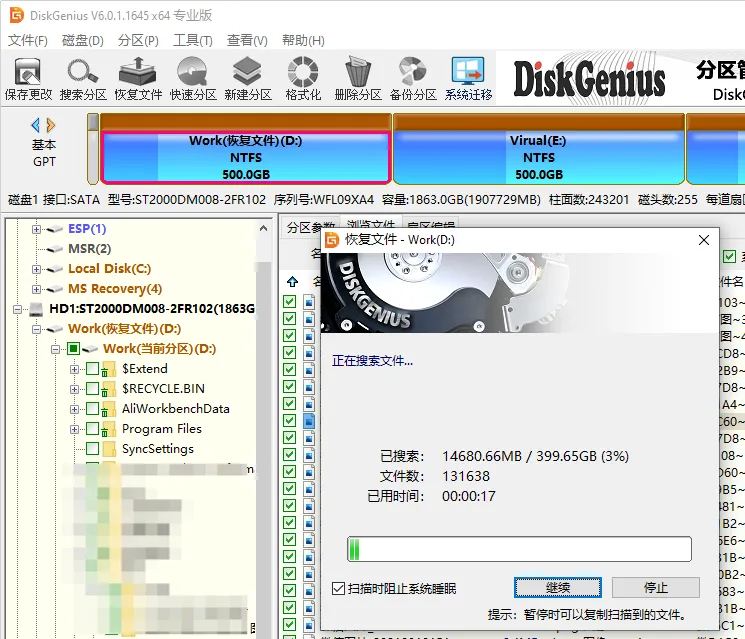
Task: Expand the Program Files folder node
Action: click(x=75, y=429)
